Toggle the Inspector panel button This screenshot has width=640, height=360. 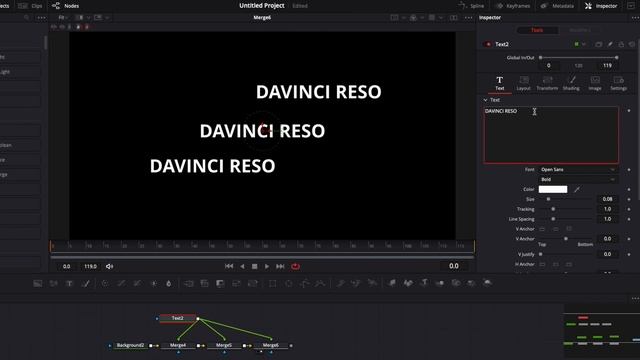click(x=601, y=6)
